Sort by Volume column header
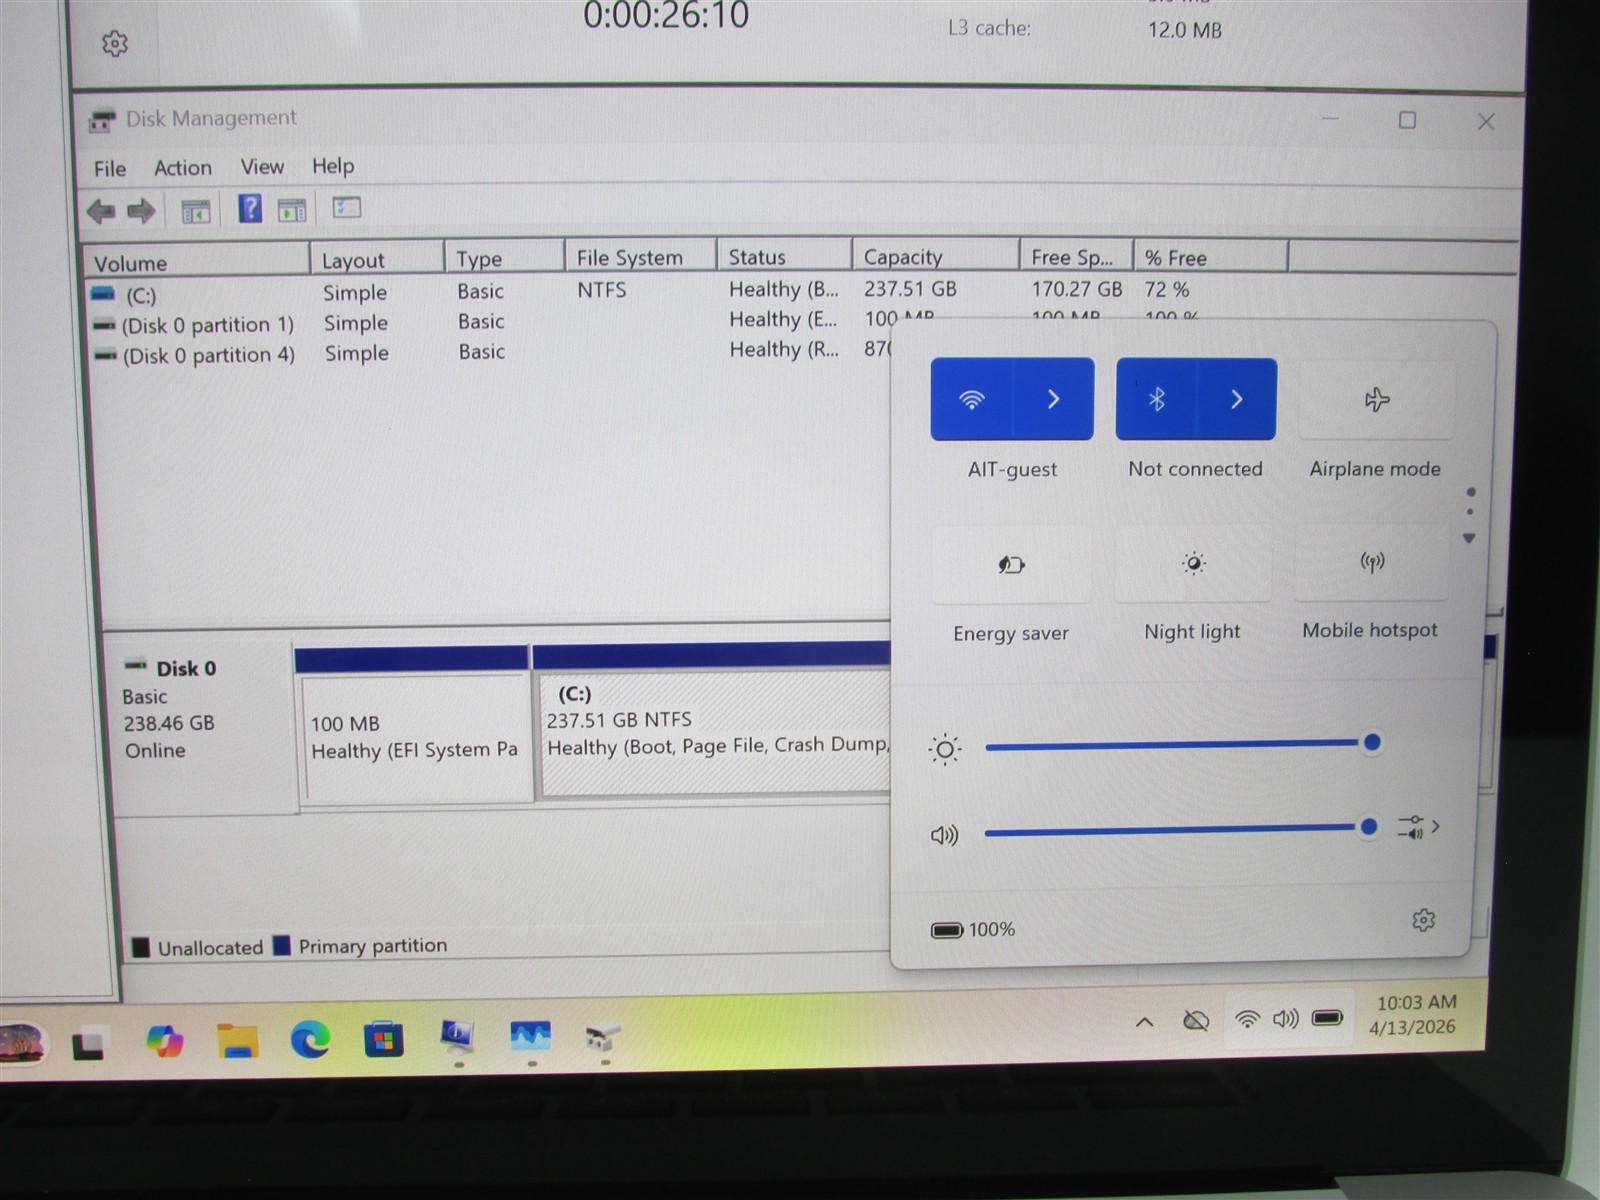1600x1200 pixels. [196, 262]
